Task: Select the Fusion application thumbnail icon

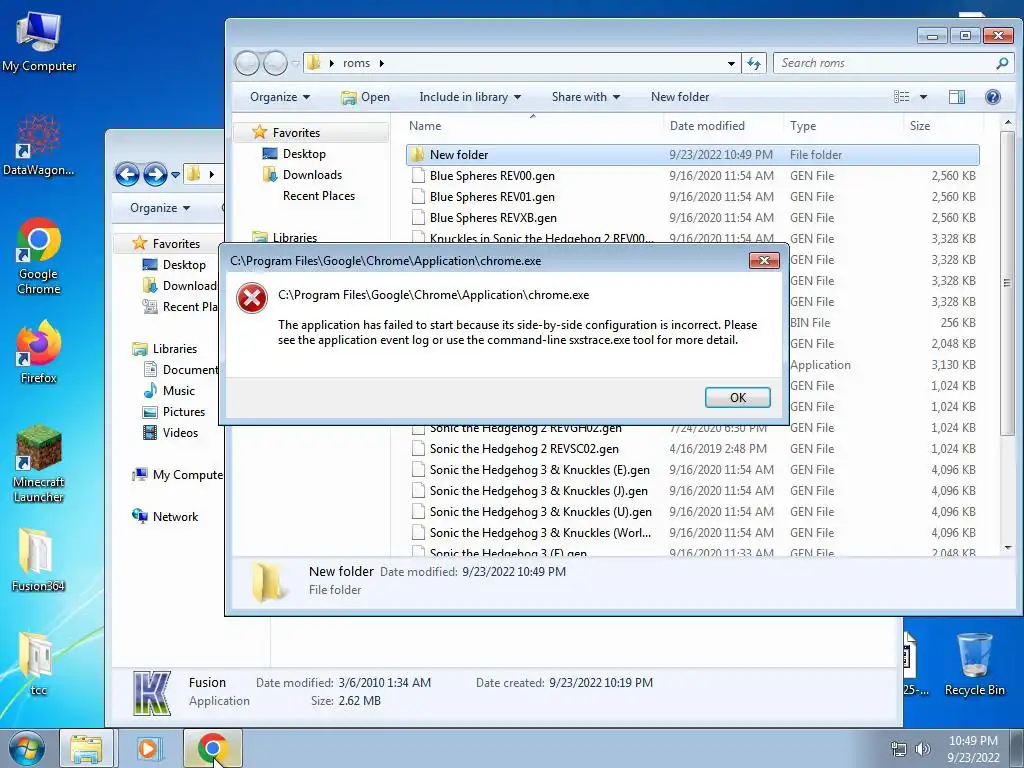Action: 152,692
